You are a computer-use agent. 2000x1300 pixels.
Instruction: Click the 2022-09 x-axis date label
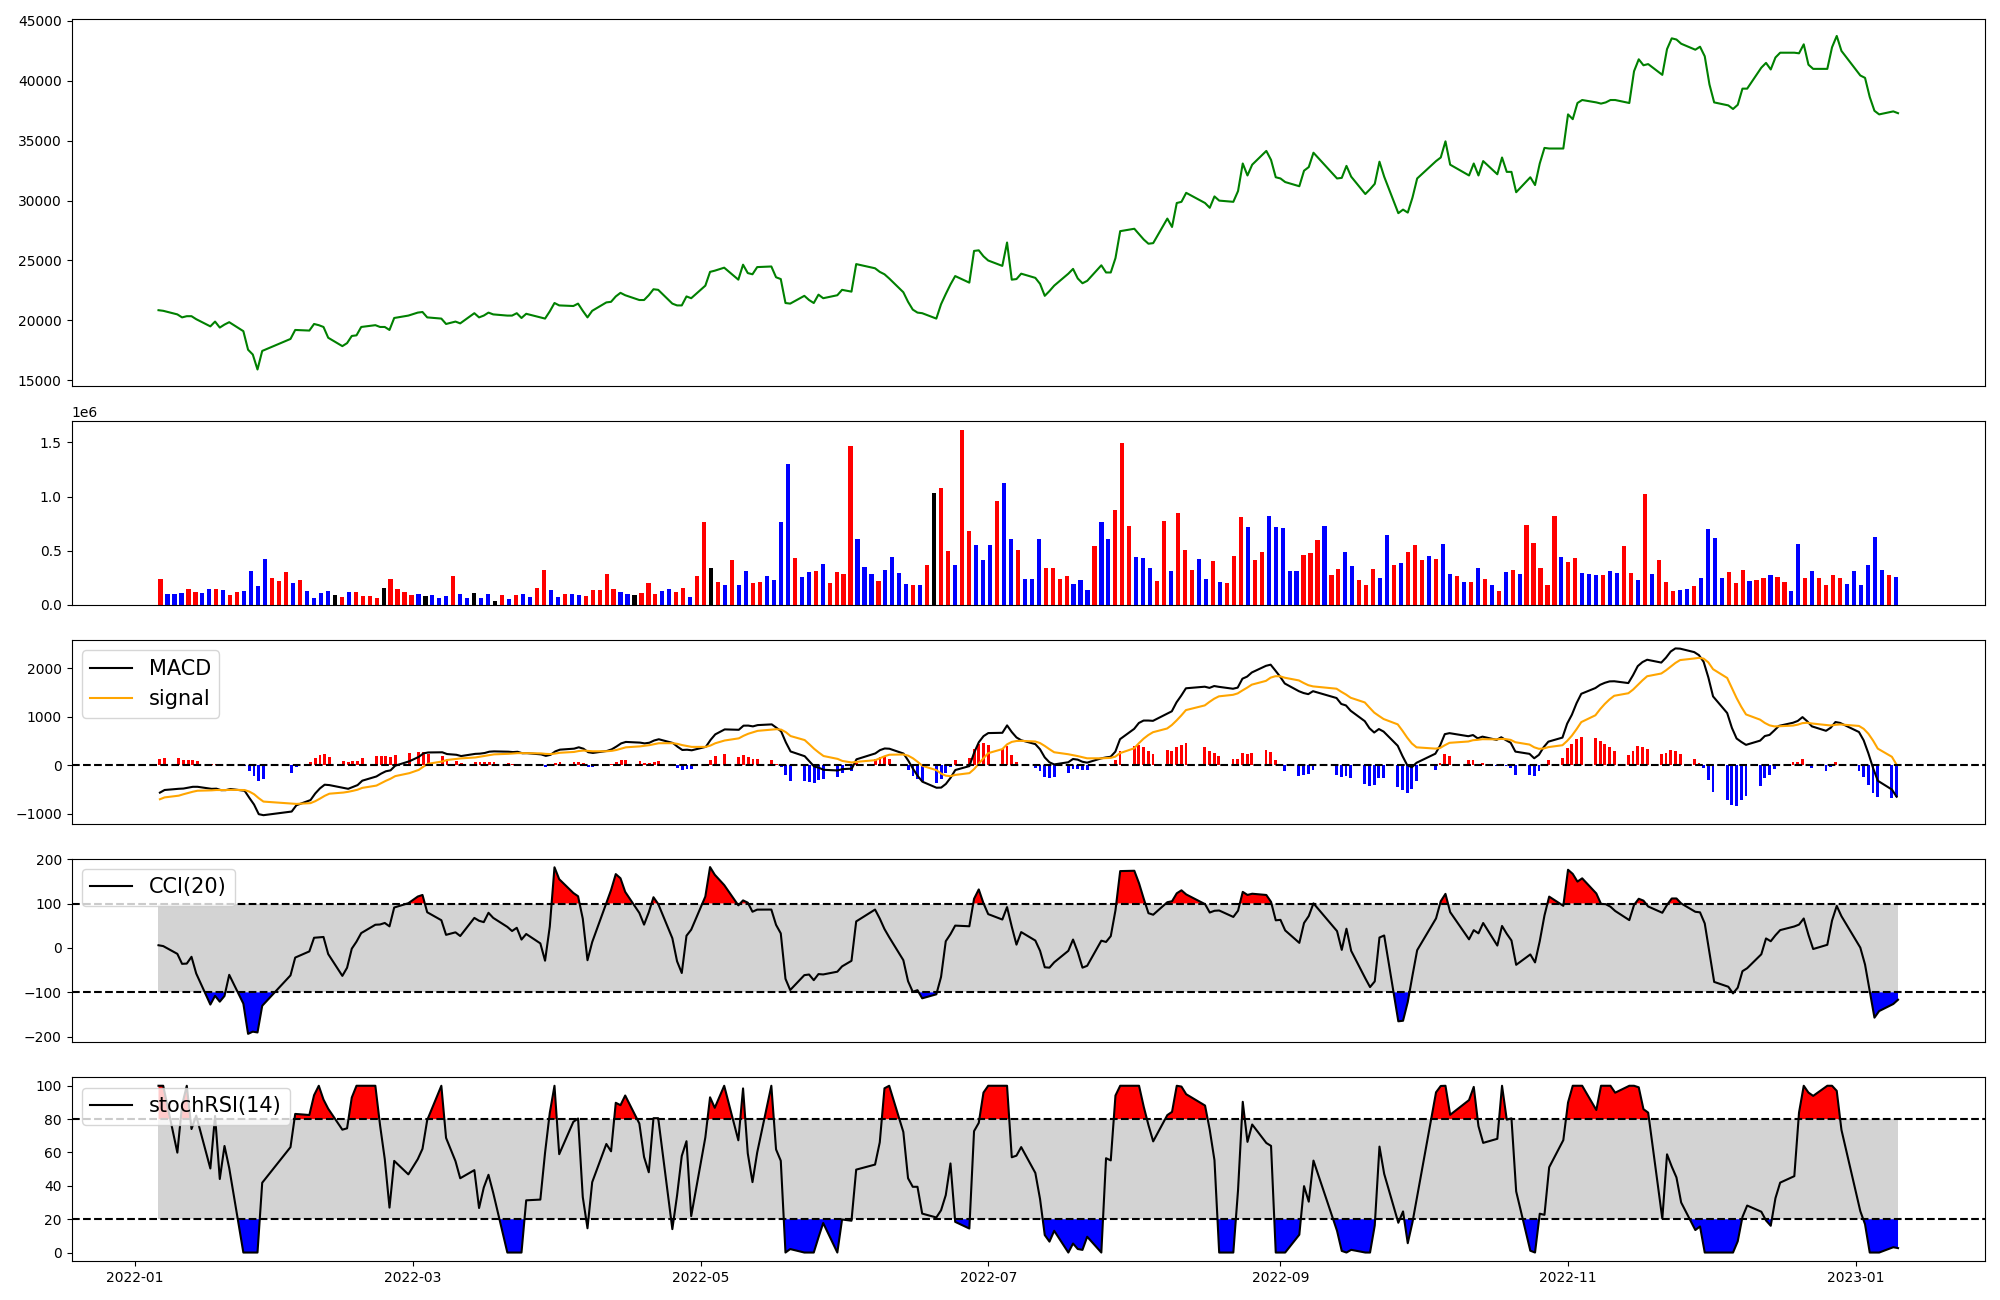point(1280,1277)
